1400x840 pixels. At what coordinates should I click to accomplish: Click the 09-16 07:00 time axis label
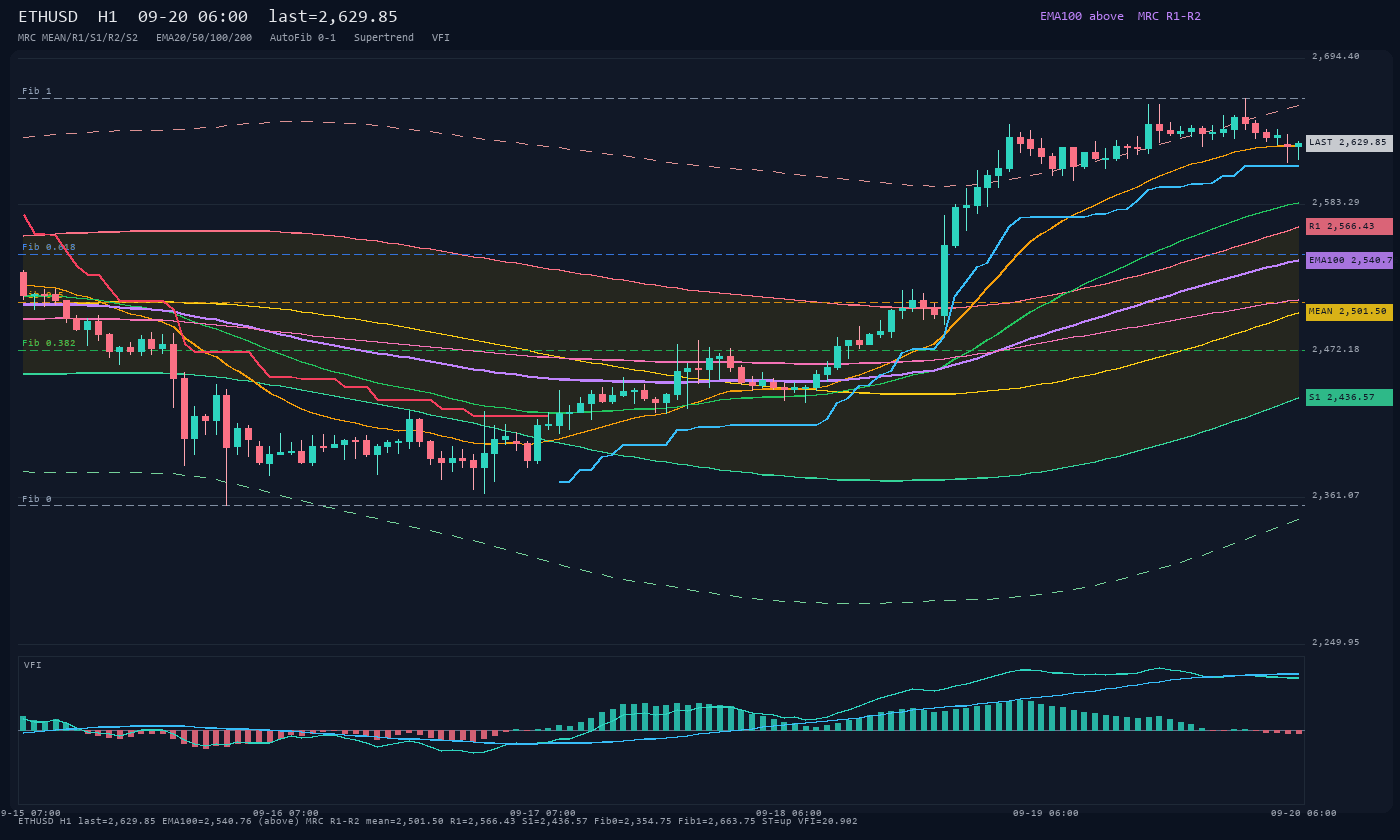[286, 813]
